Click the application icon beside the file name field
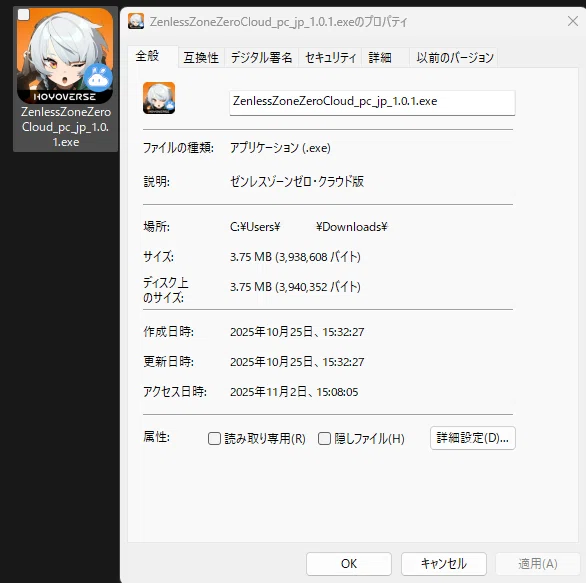 [159, 98]
